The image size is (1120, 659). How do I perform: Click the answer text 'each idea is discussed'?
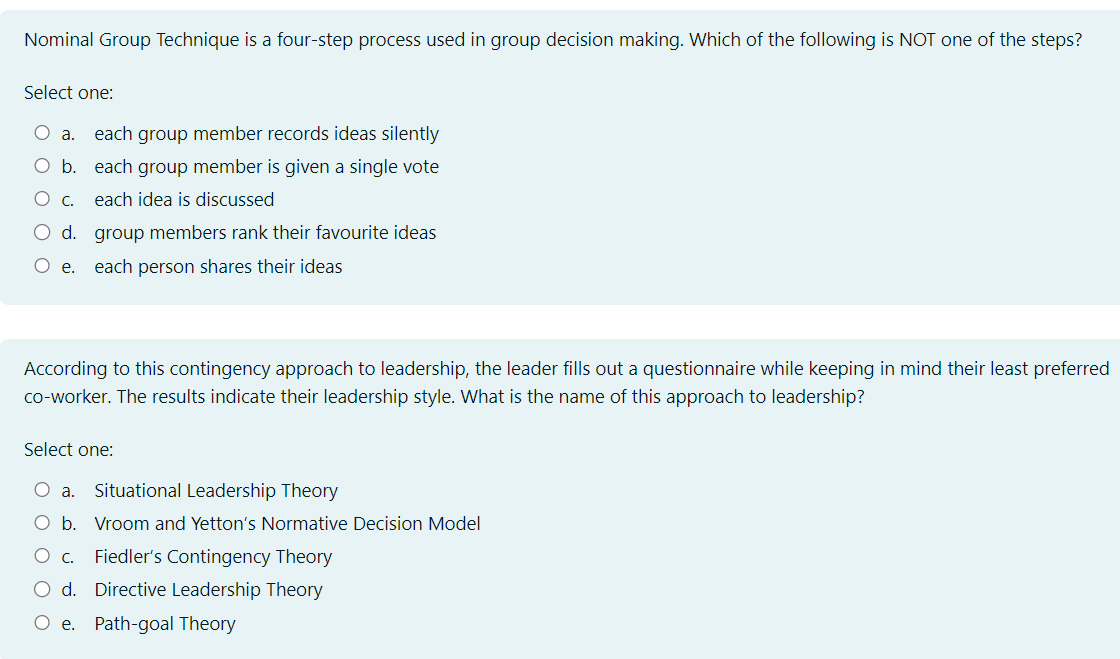(183, 199)
